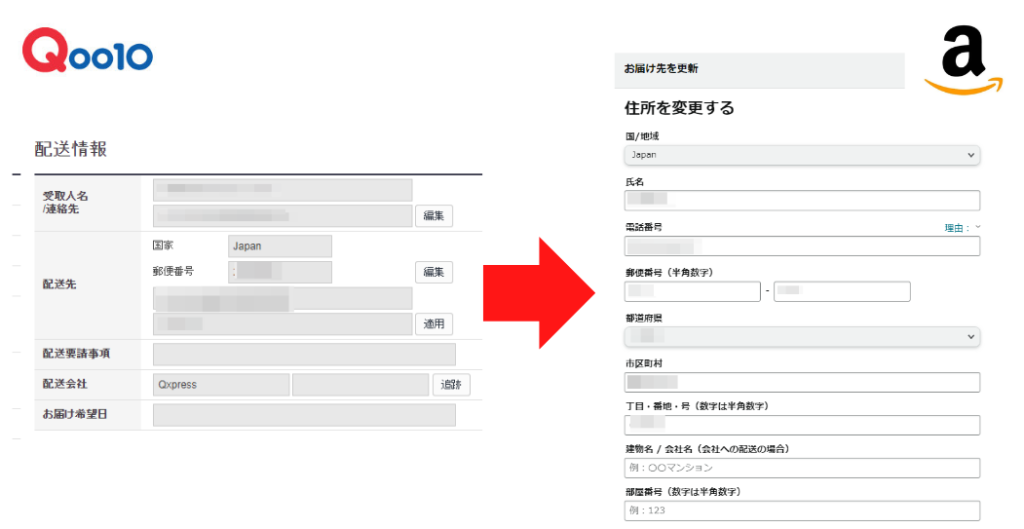Click 編集 button beside the 郵便番号 field
Image resolution: width=1024 pixels, height=529 pixels.
click(433, 272)
